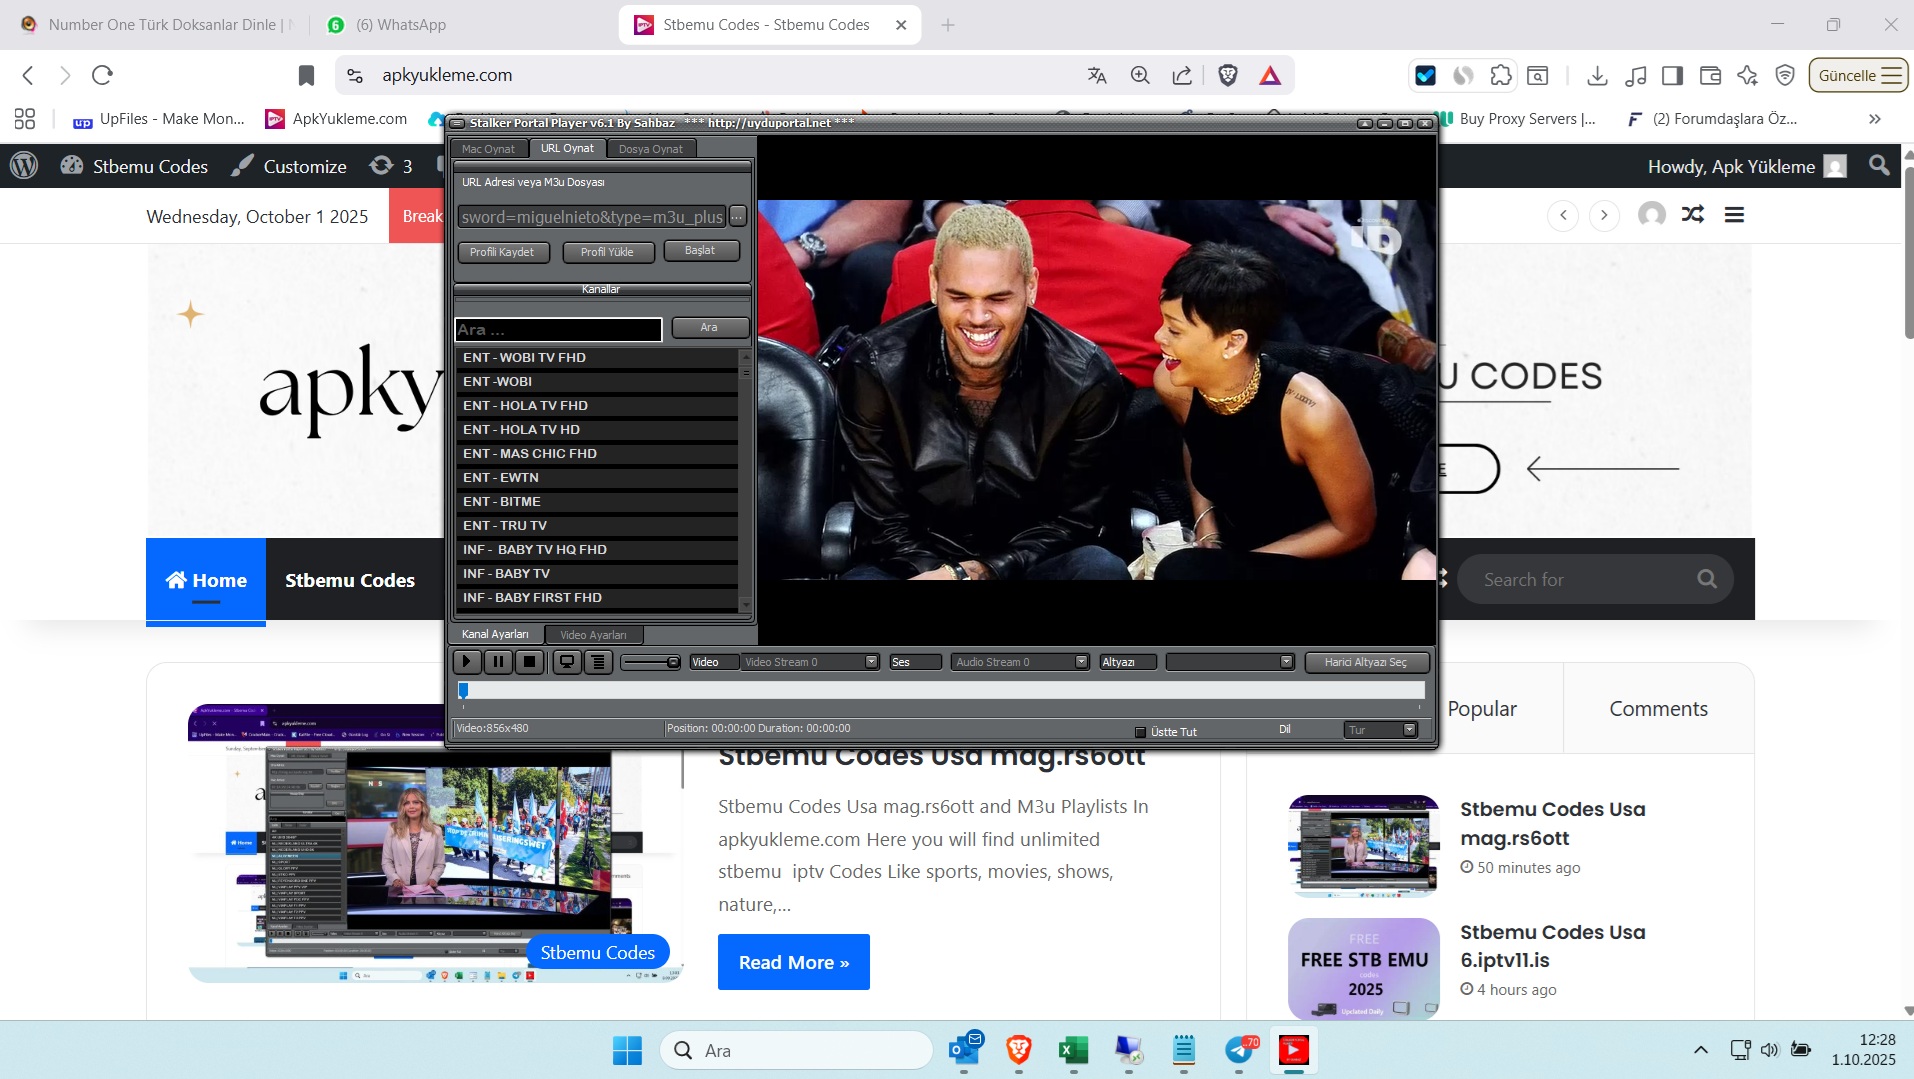The image size is (1914, 1079).
Task: Open Brave Shields lion icon
Action: 1228,75
